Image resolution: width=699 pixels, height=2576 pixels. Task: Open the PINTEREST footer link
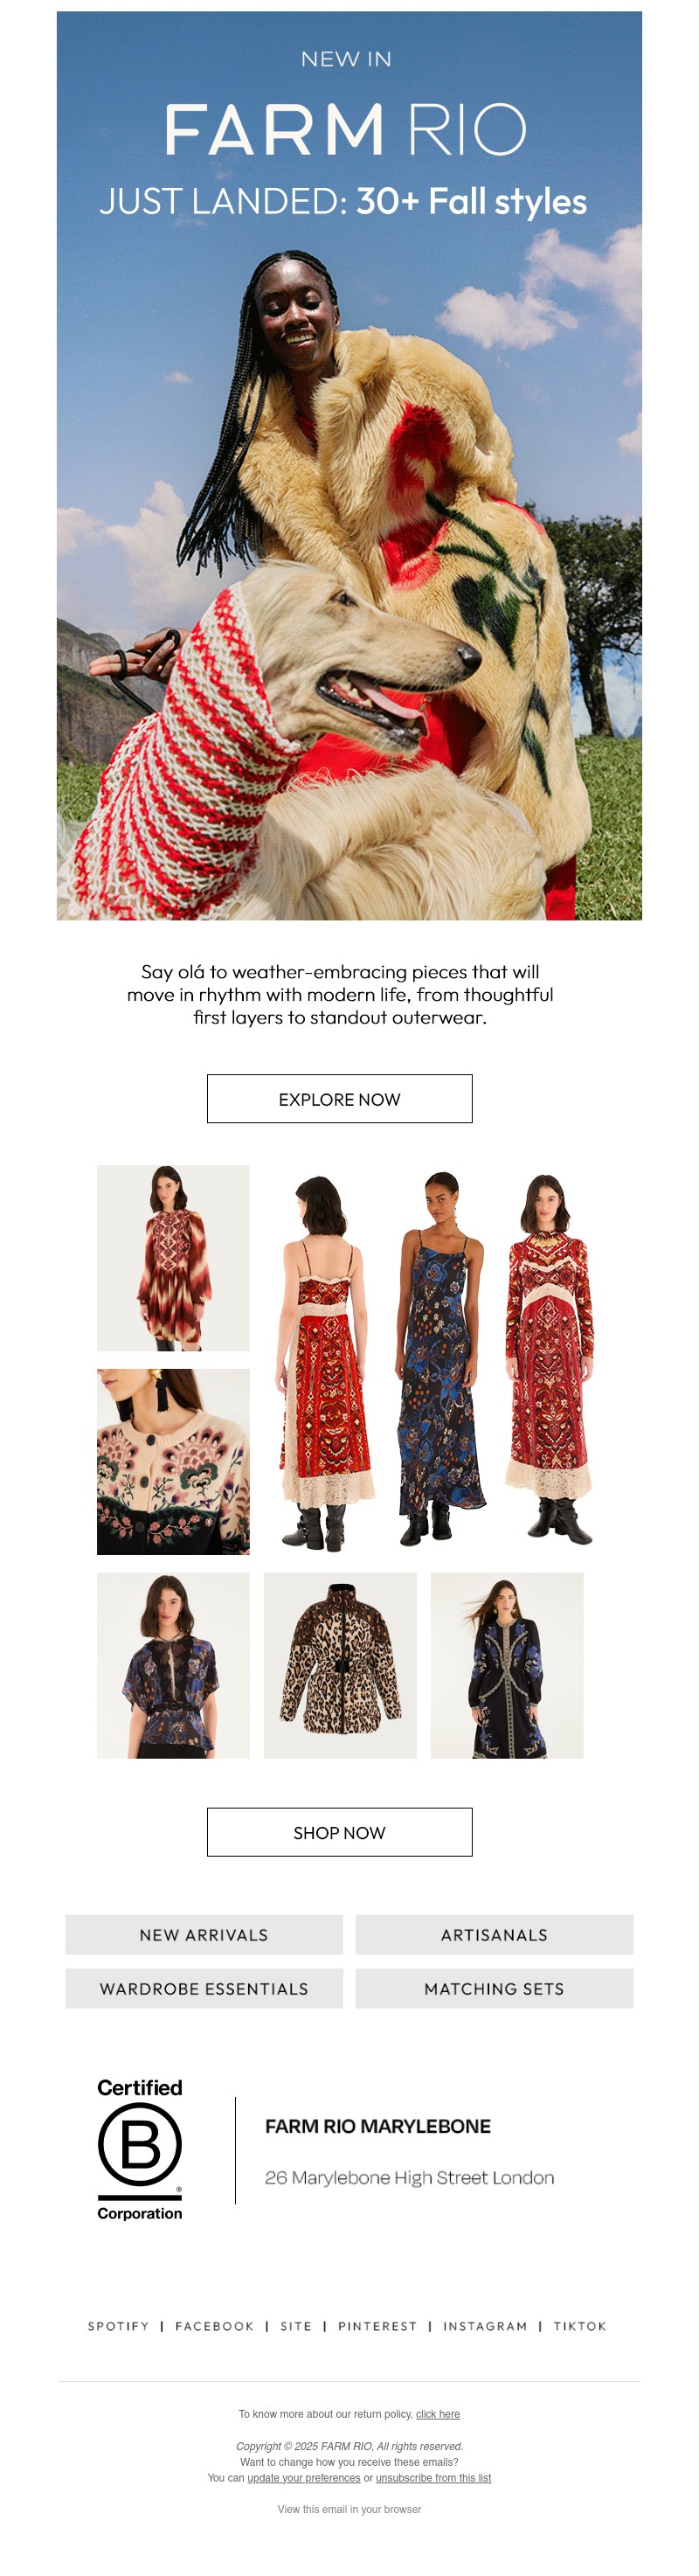pyautogui.click(x=377, y=2326)
